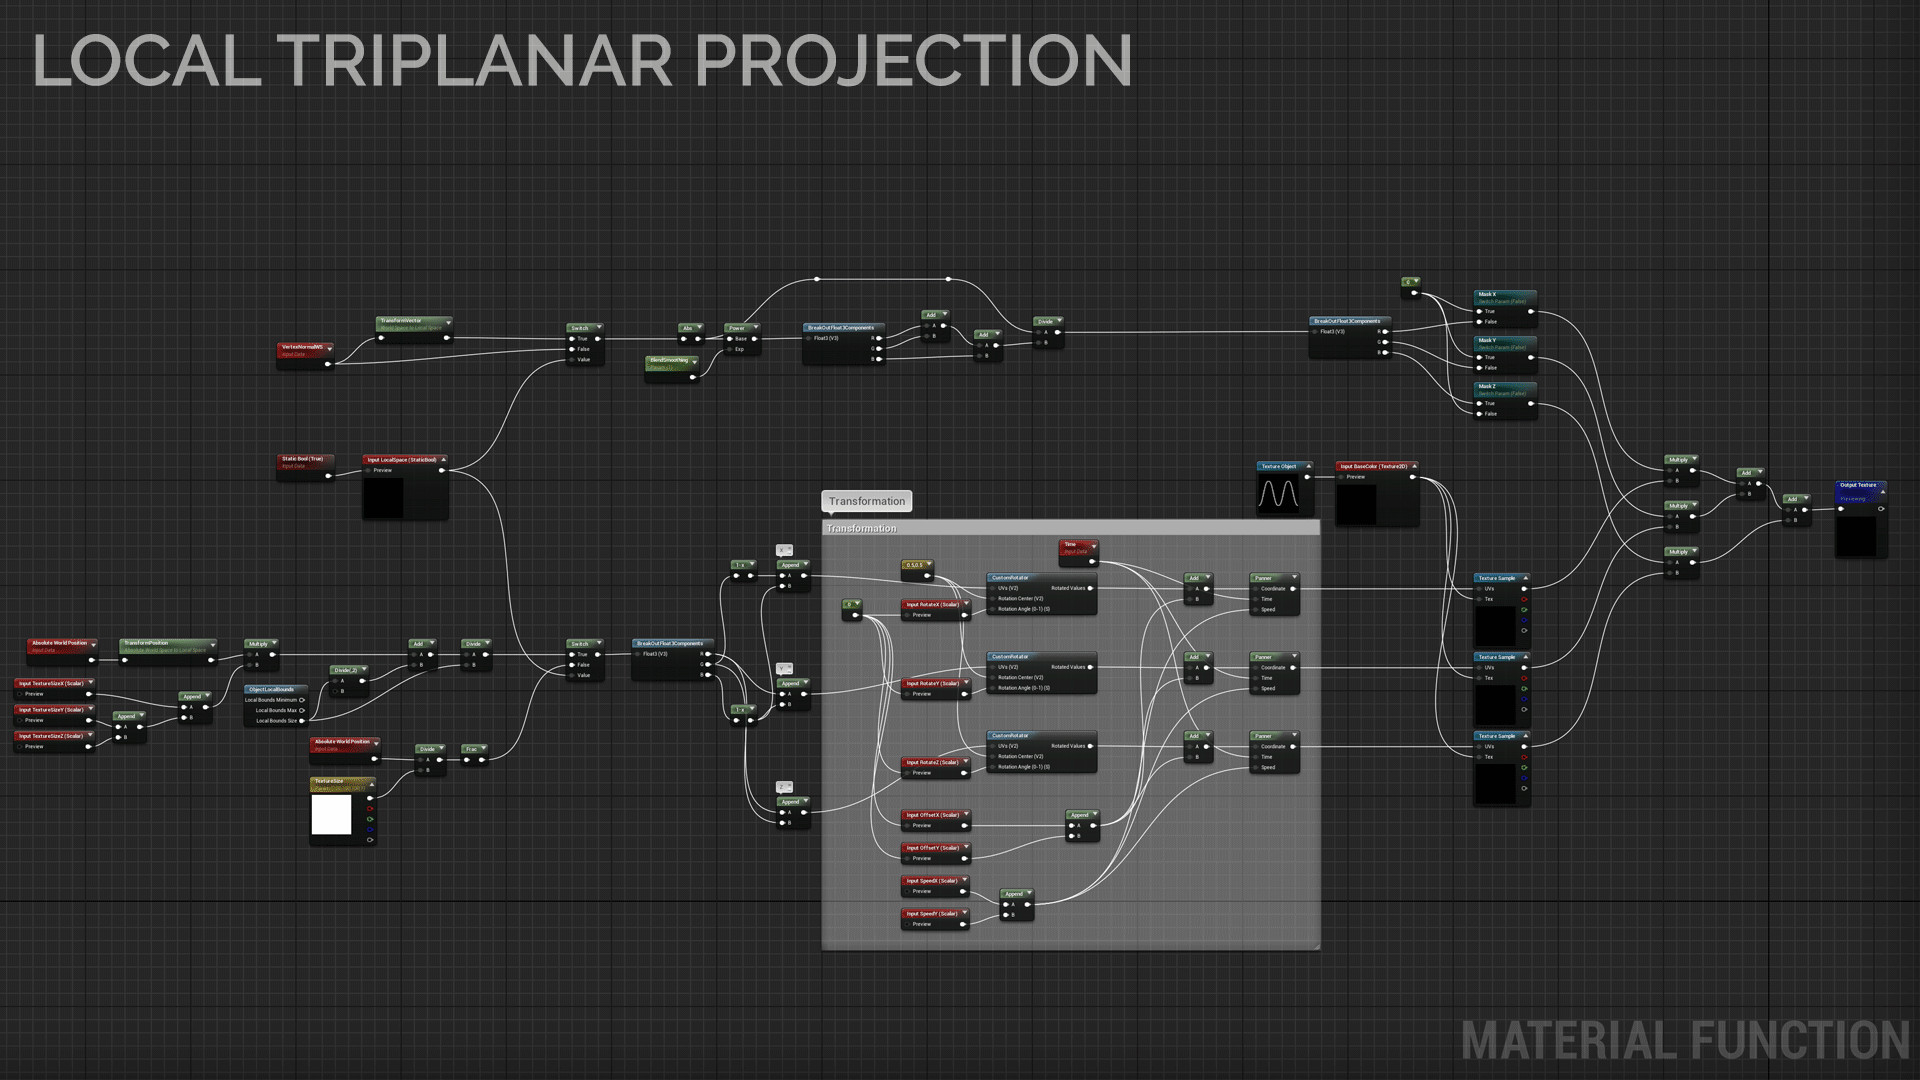Collapse the Input BaseColor (Texture2D) node
Viewport: 1920px width, 1080px height.
click(x=1415, y=466)
